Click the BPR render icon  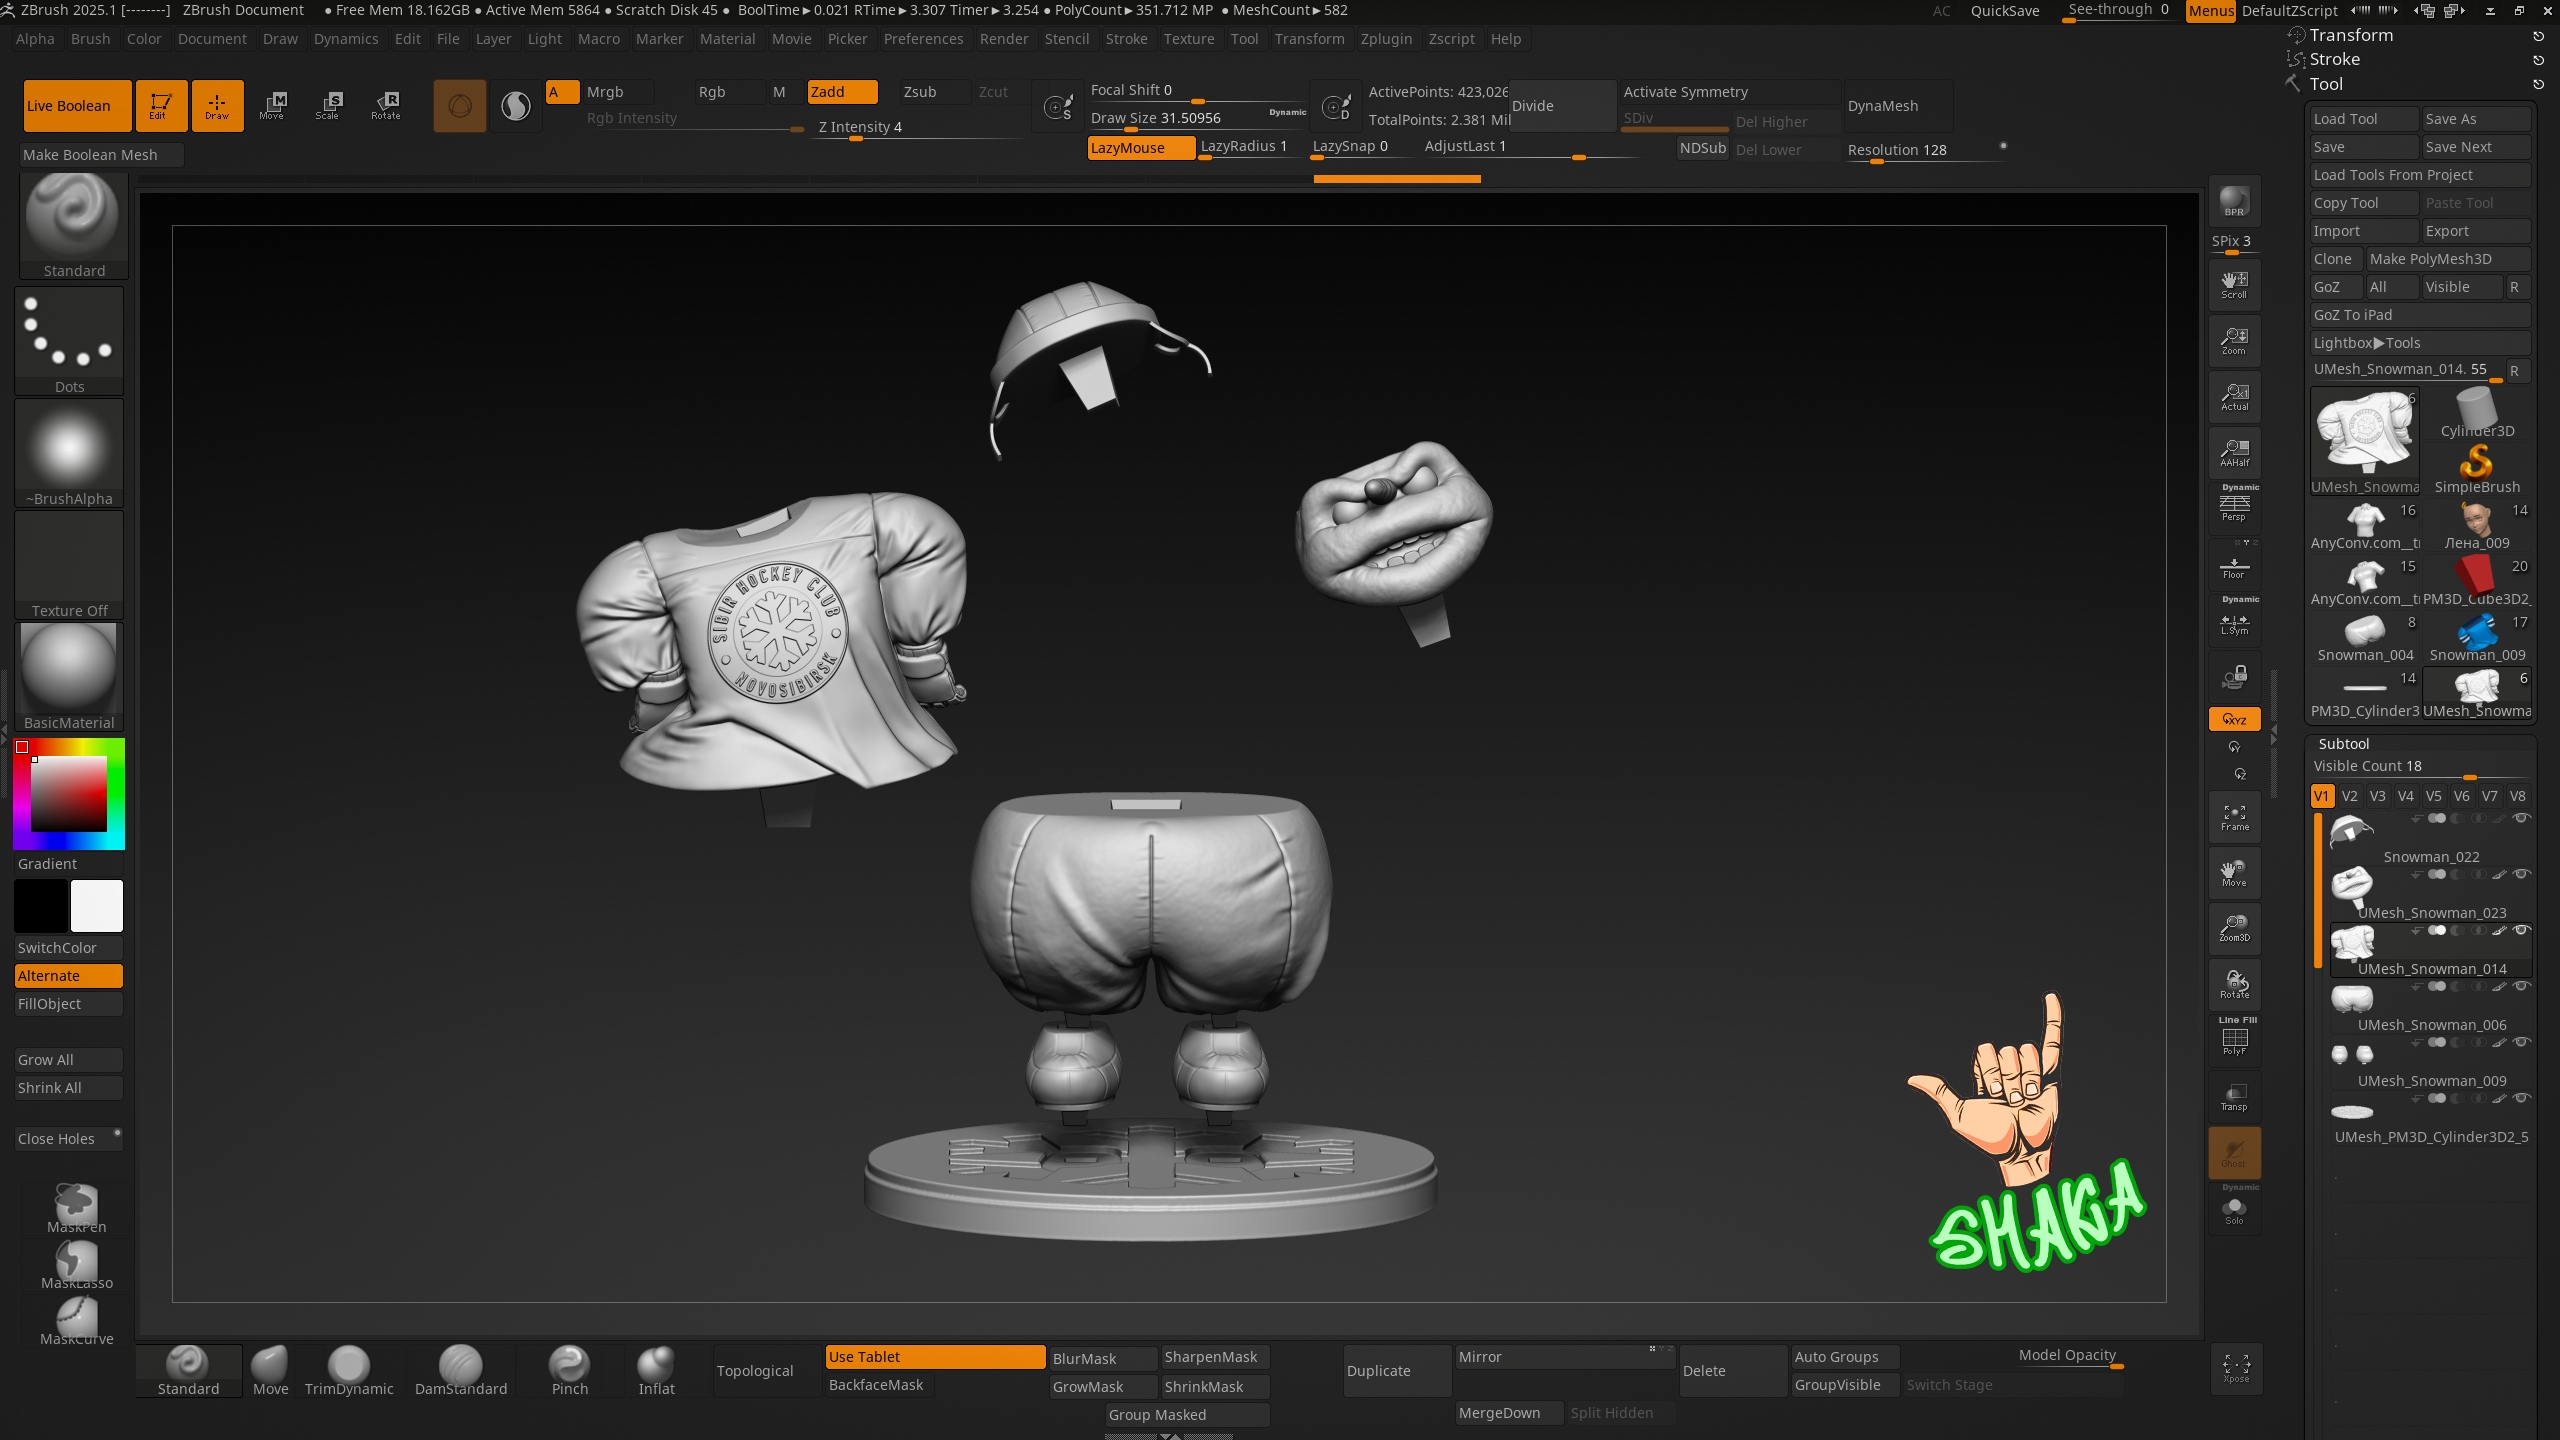(x=2234, y=201)
